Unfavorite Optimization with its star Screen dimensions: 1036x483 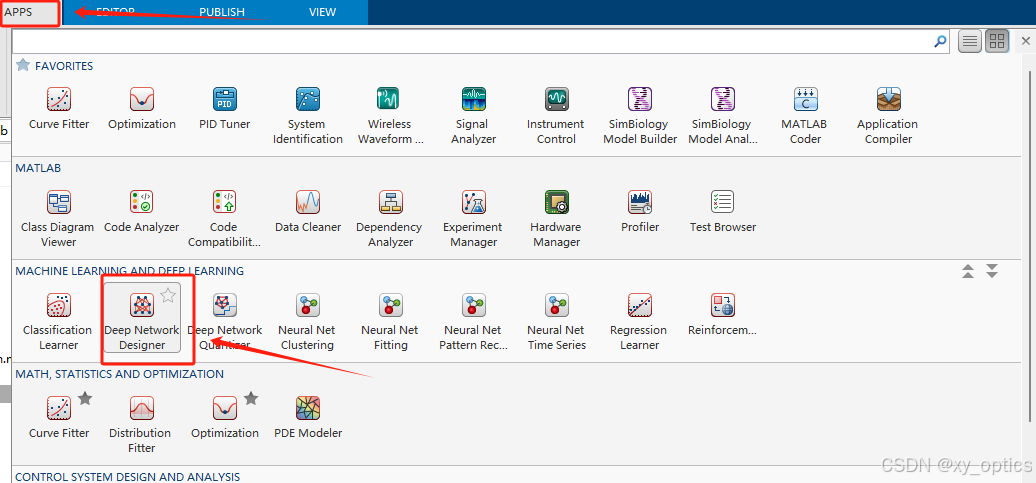click(251, 398)
